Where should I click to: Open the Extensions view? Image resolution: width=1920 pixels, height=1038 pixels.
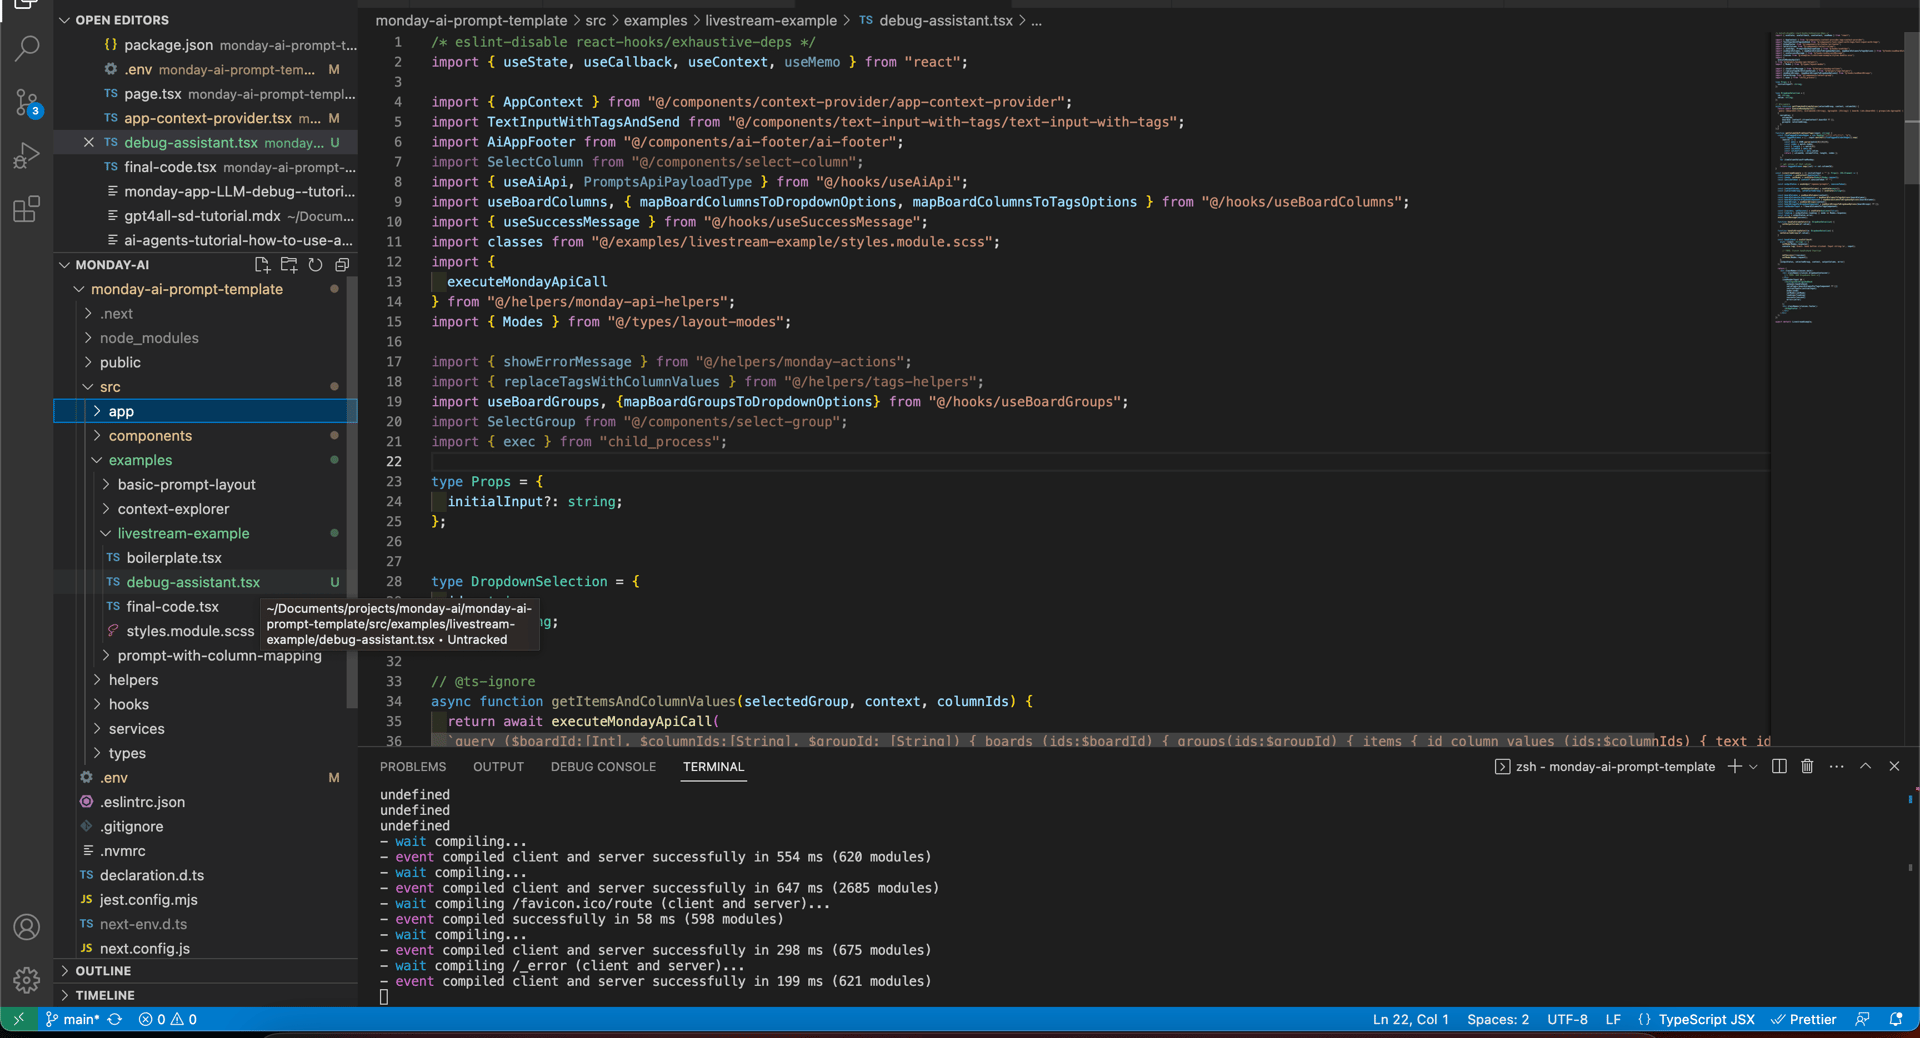pos(27,209)
